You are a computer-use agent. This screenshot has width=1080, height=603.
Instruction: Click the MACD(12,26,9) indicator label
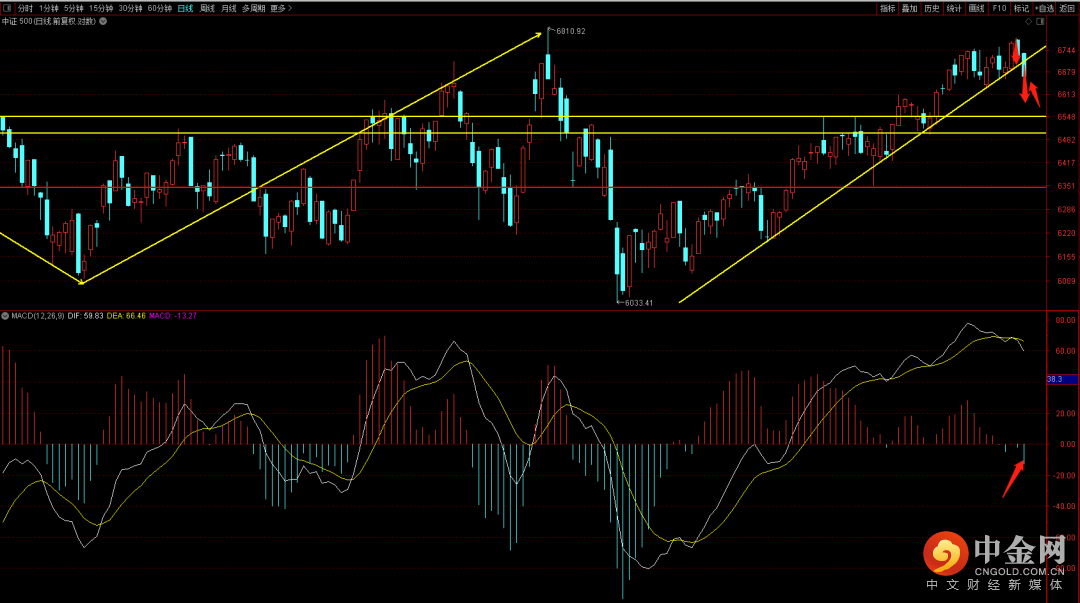click(38, 316)
